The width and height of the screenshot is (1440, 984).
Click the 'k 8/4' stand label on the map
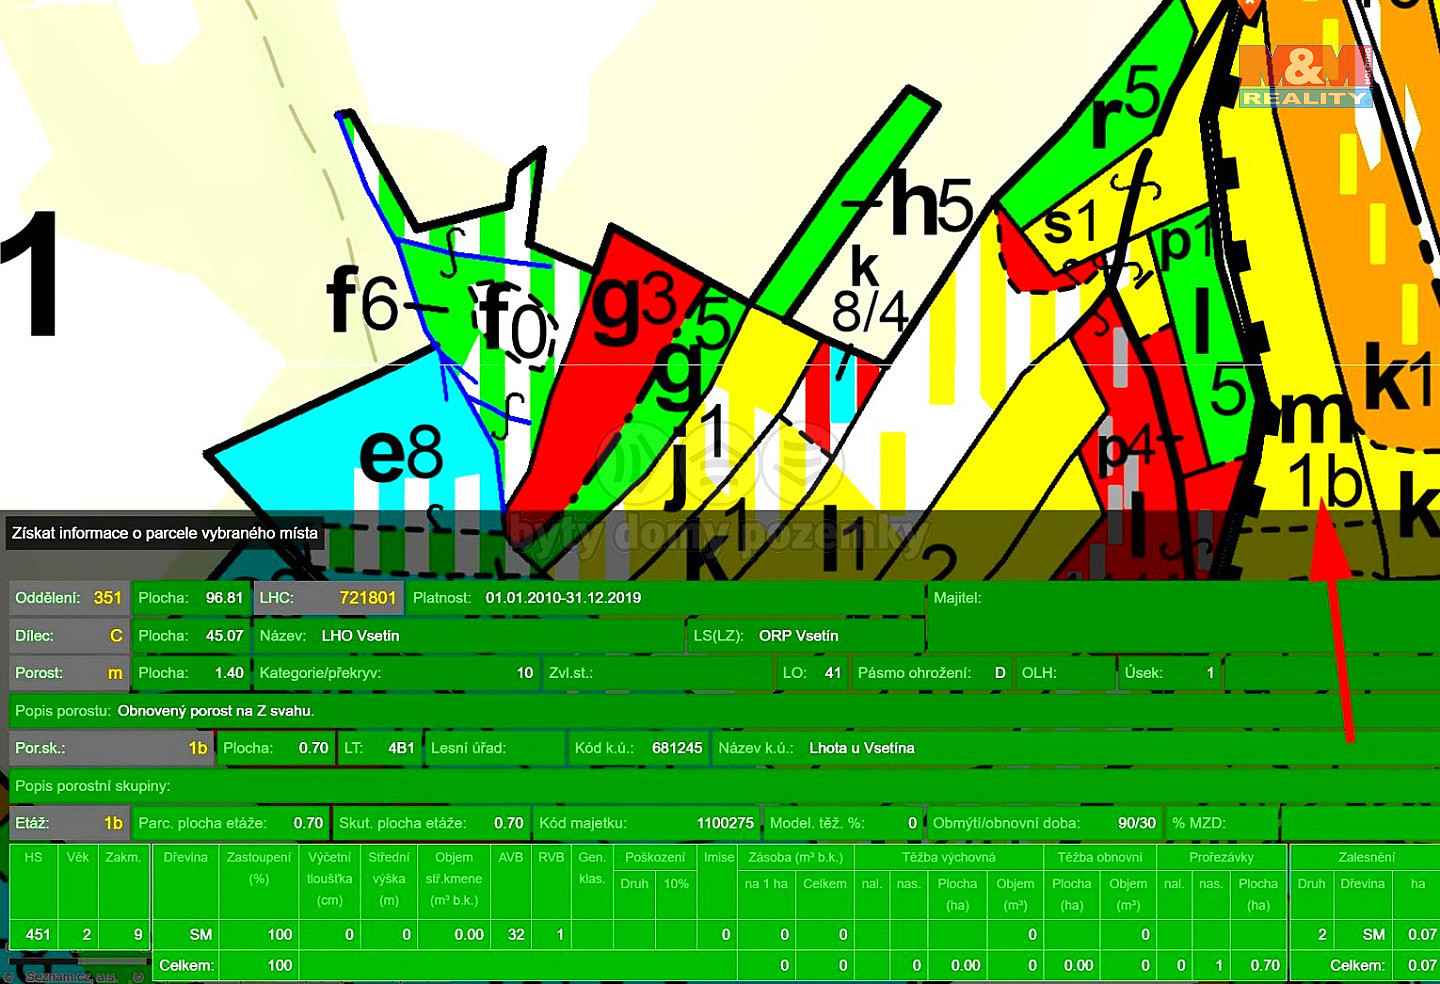pyautogui.click(x=868, y=292)
